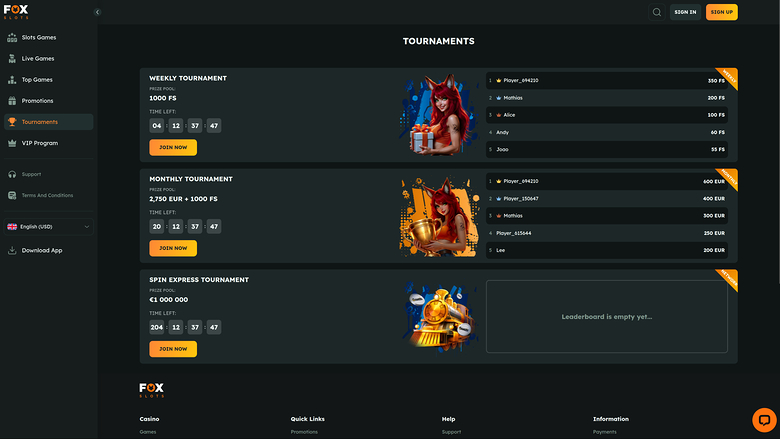Join the Weekly Tournament
This screenshot has width=780, height=439.
173,147
